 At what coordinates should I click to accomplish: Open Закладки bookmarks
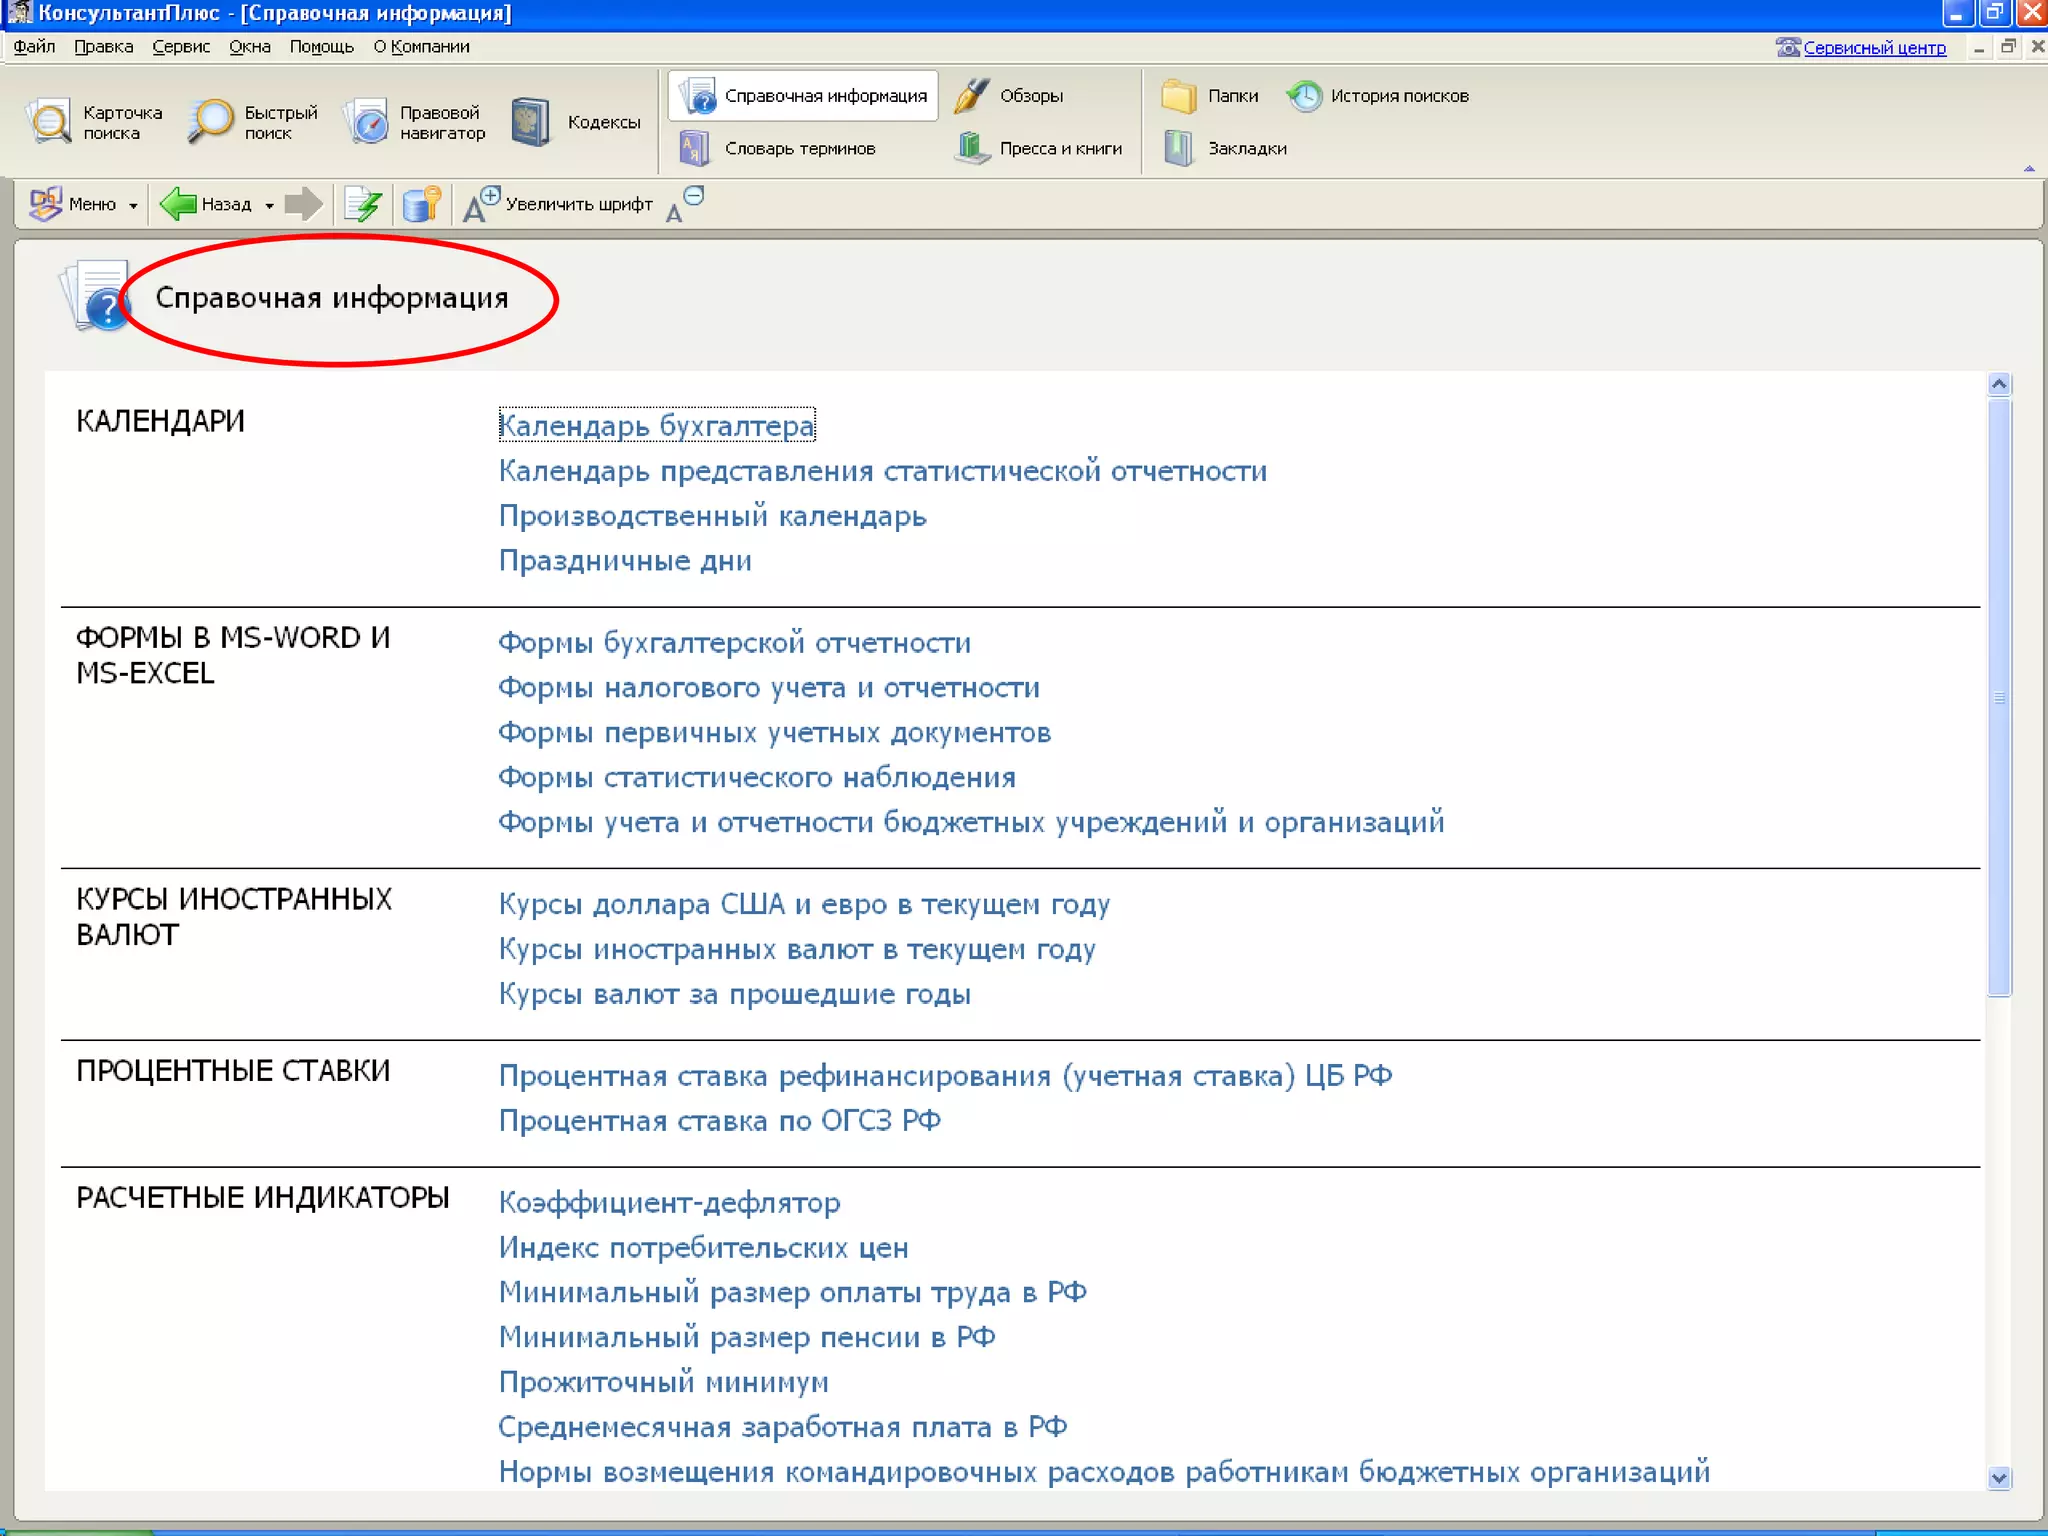coord(1226,148)
